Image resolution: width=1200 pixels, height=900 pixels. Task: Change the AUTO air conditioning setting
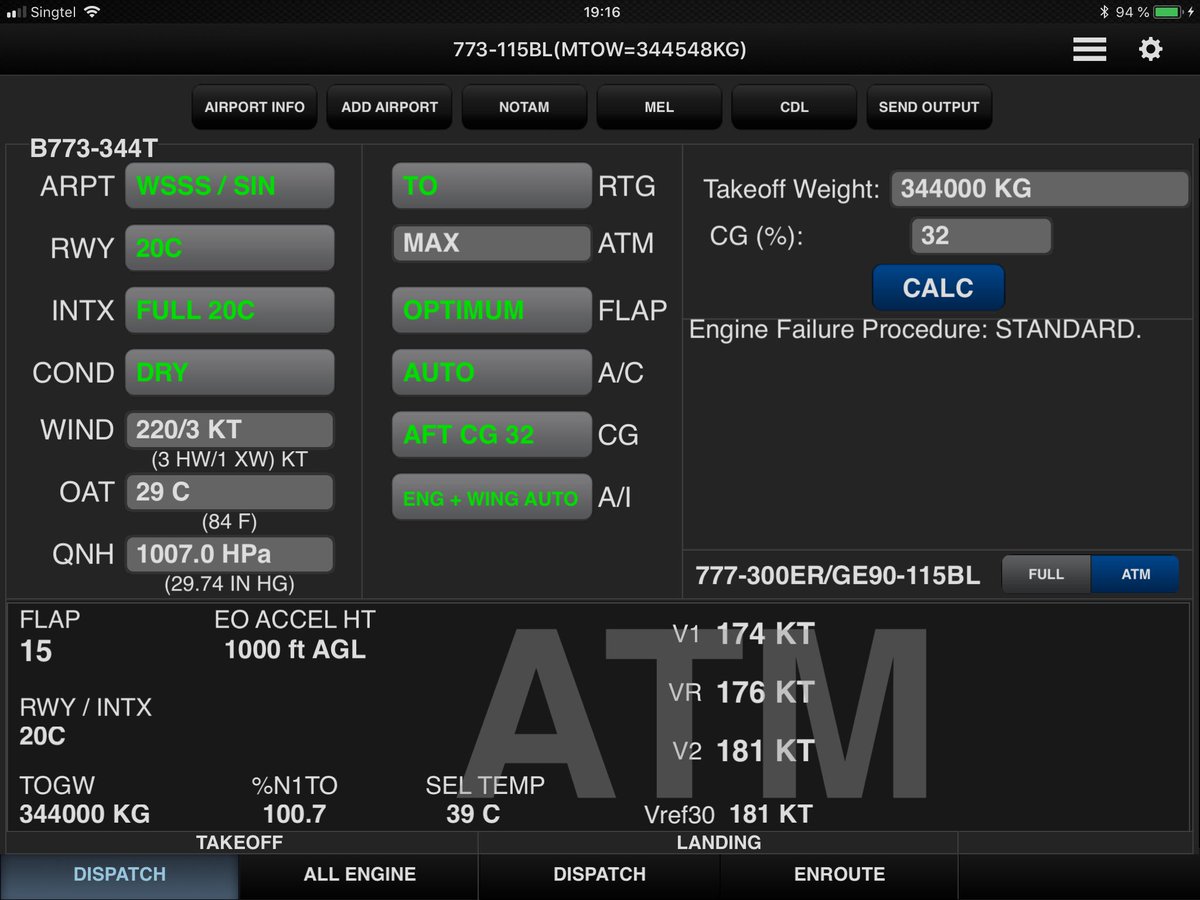point(491,372)
